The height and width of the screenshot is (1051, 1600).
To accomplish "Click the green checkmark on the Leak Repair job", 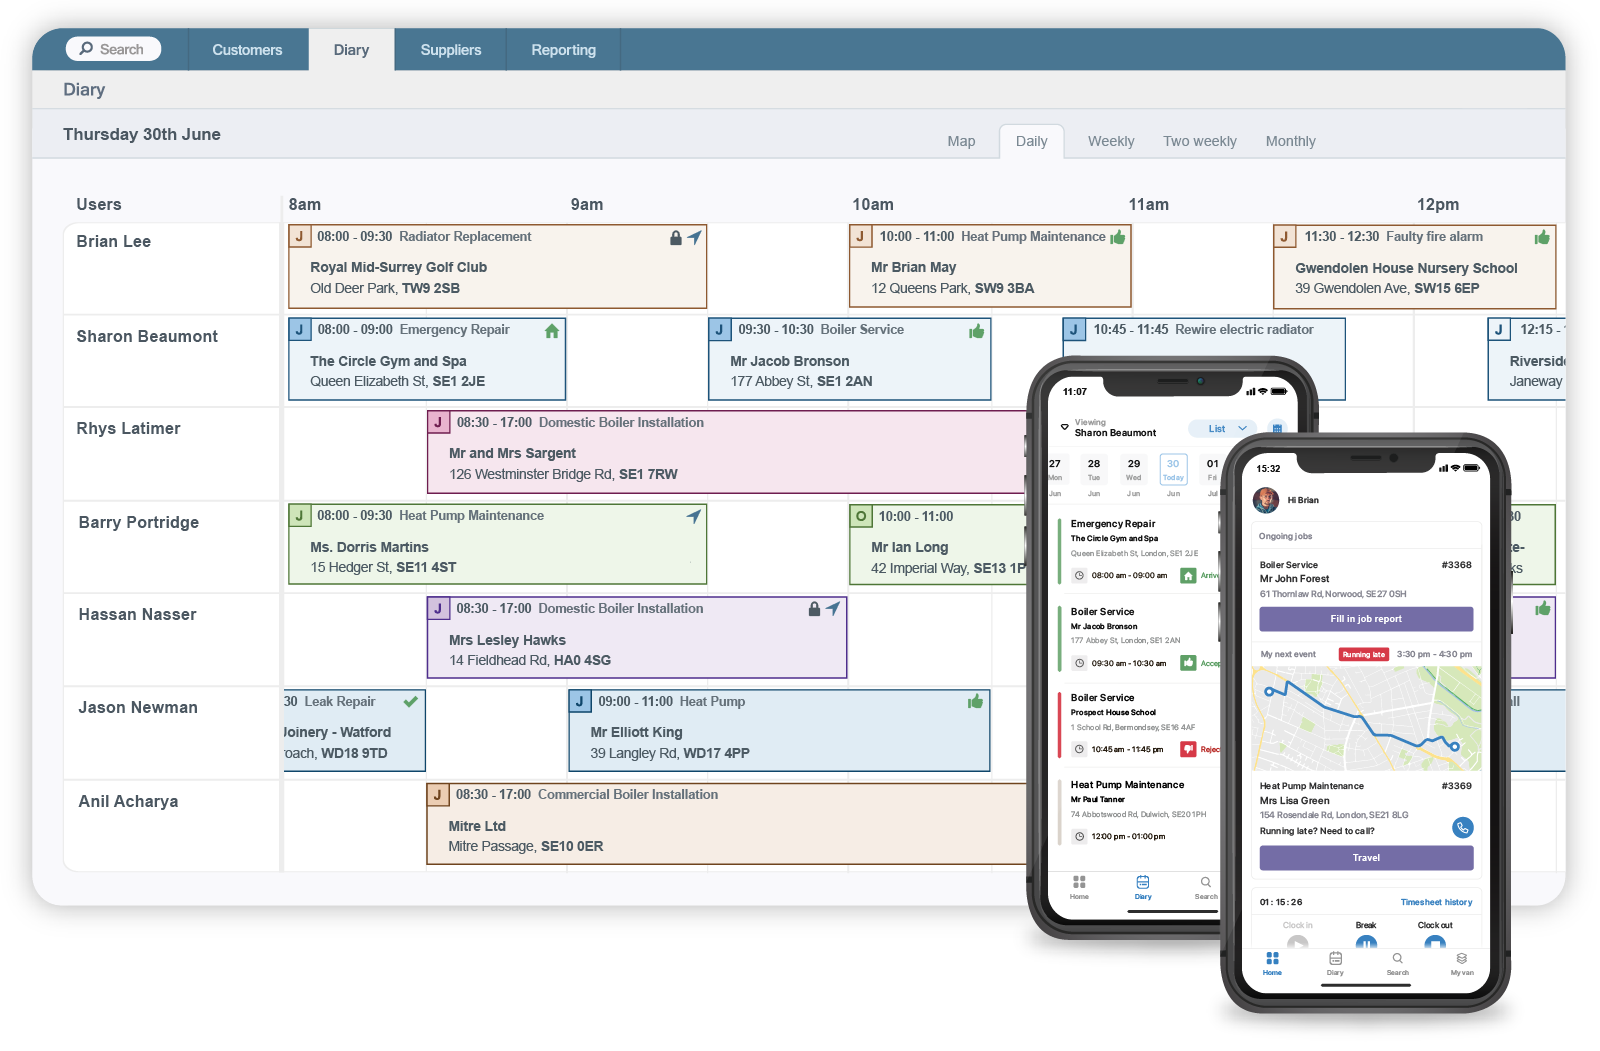I will click(x=410, y=702).
